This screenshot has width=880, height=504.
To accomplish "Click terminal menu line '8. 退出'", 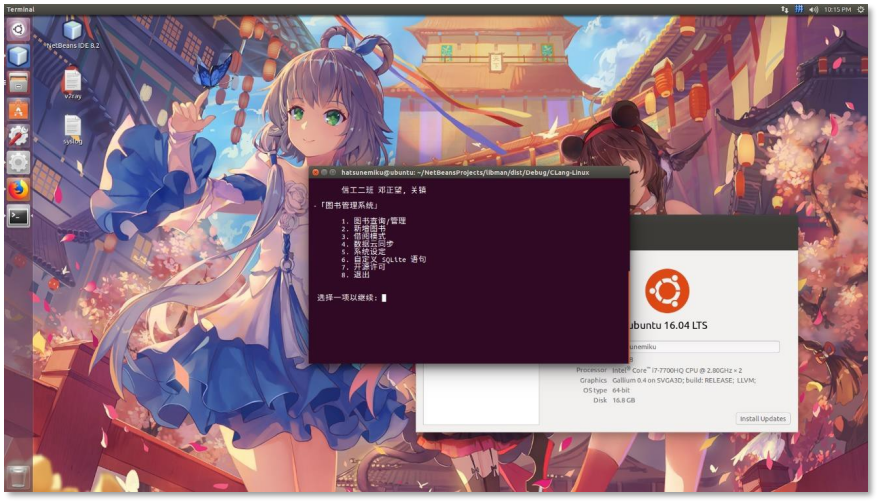I will [355, 275].
